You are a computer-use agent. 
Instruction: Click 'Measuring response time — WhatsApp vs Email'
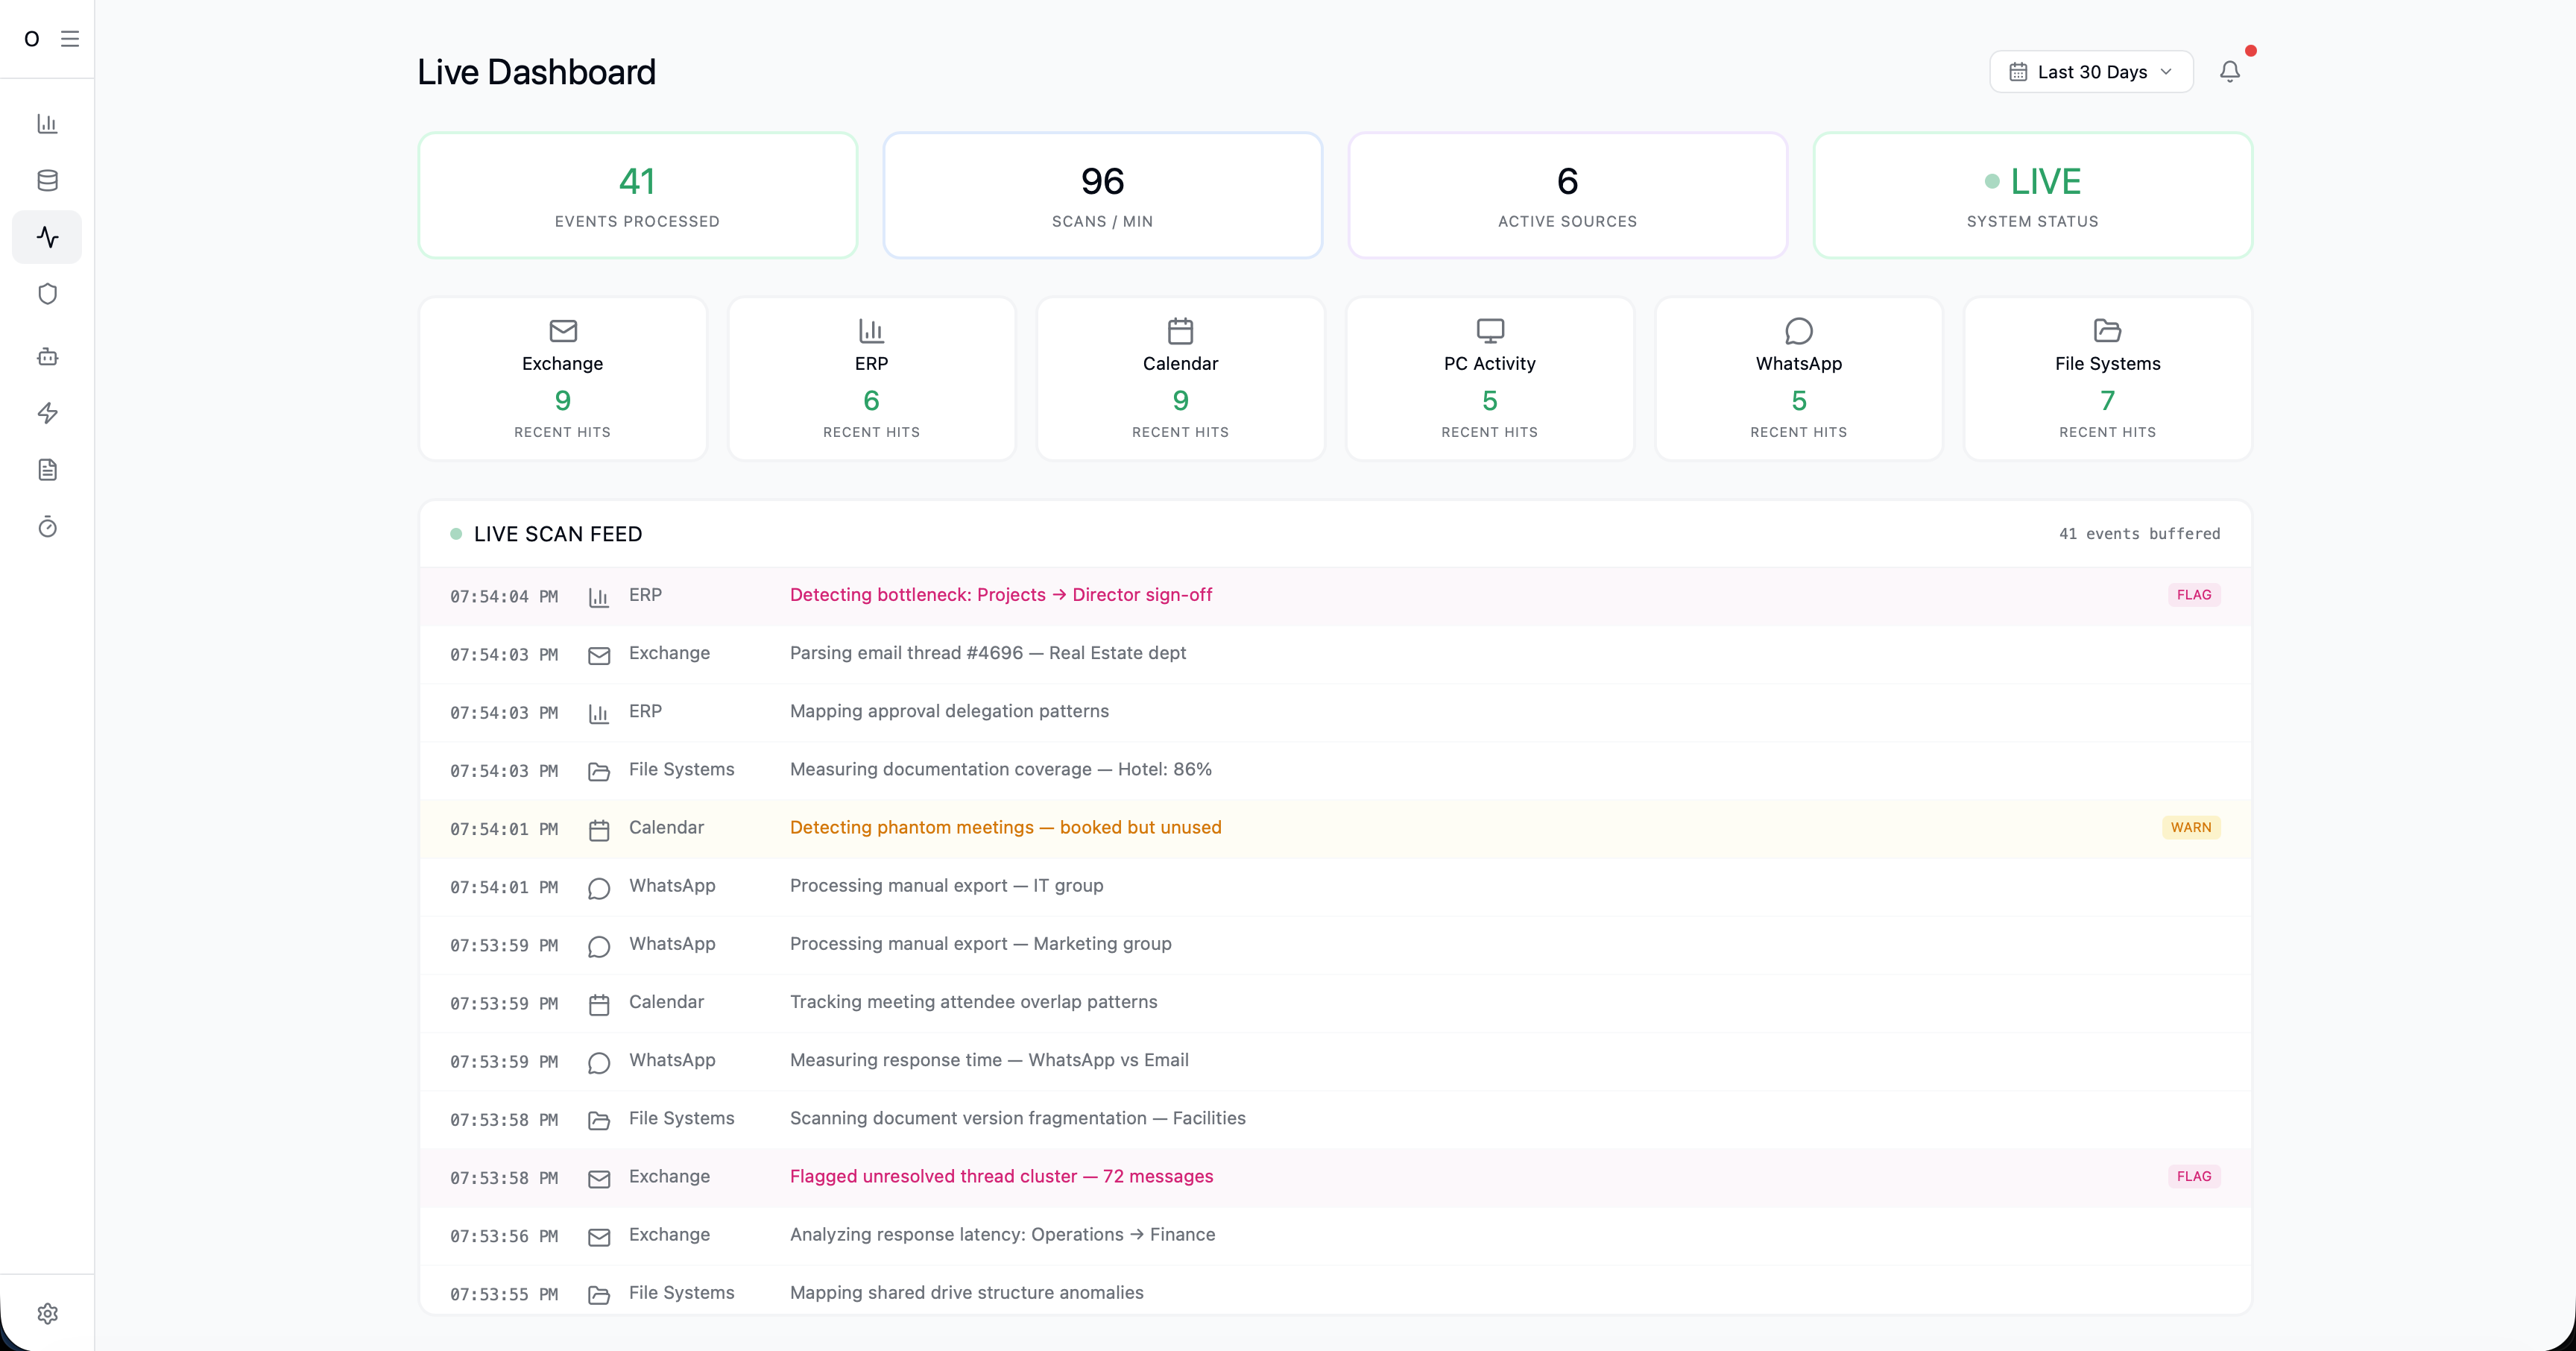click(989, 1060)
